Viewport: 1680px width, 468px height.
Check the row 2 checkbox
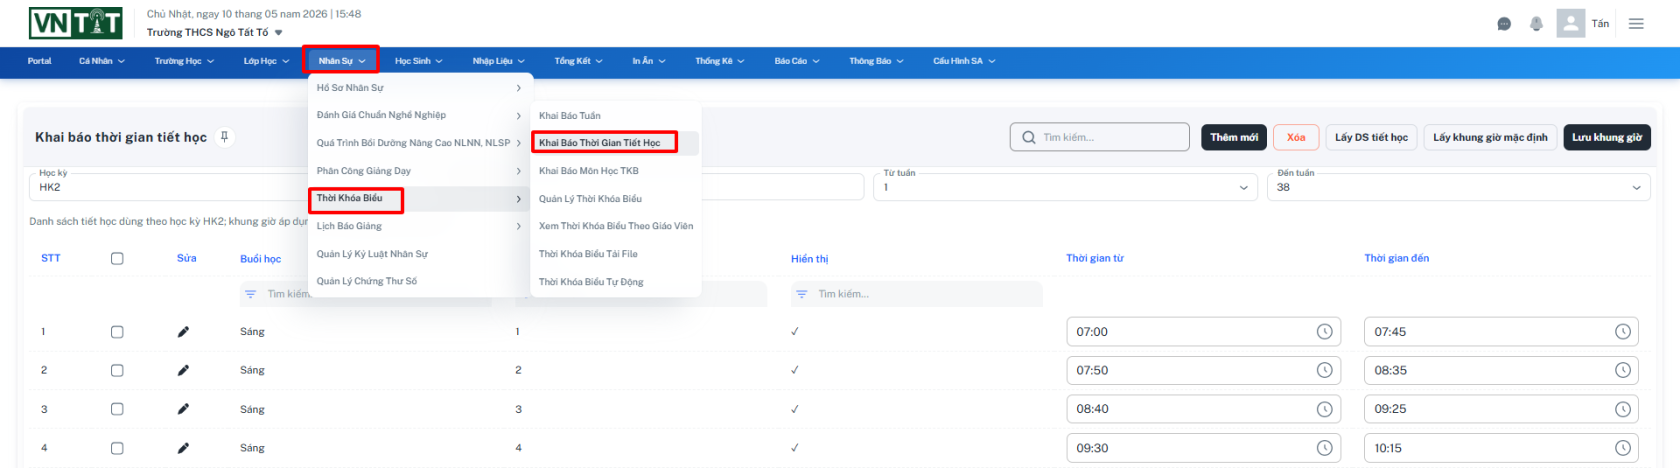coord(117,370)
